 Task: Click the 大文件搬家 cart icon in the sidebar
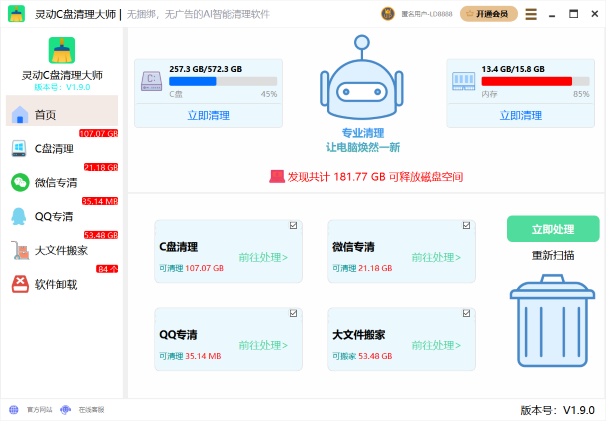[20, 250]
